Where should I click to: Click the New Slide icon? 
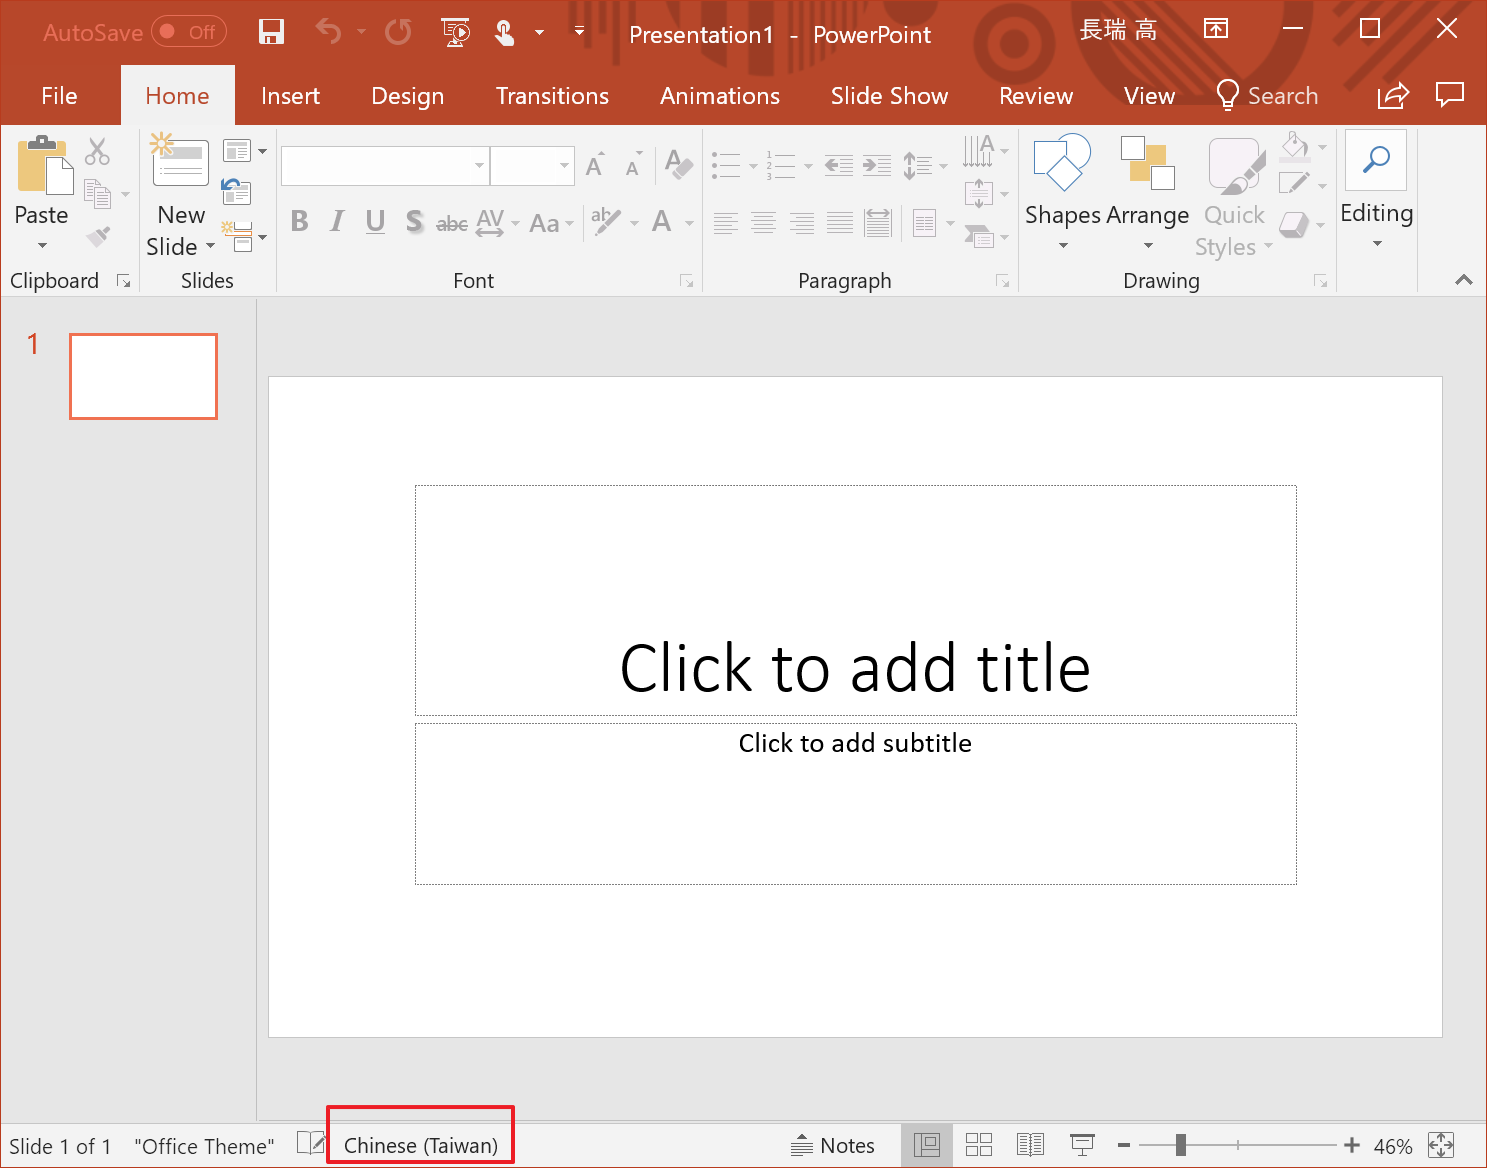180,163
